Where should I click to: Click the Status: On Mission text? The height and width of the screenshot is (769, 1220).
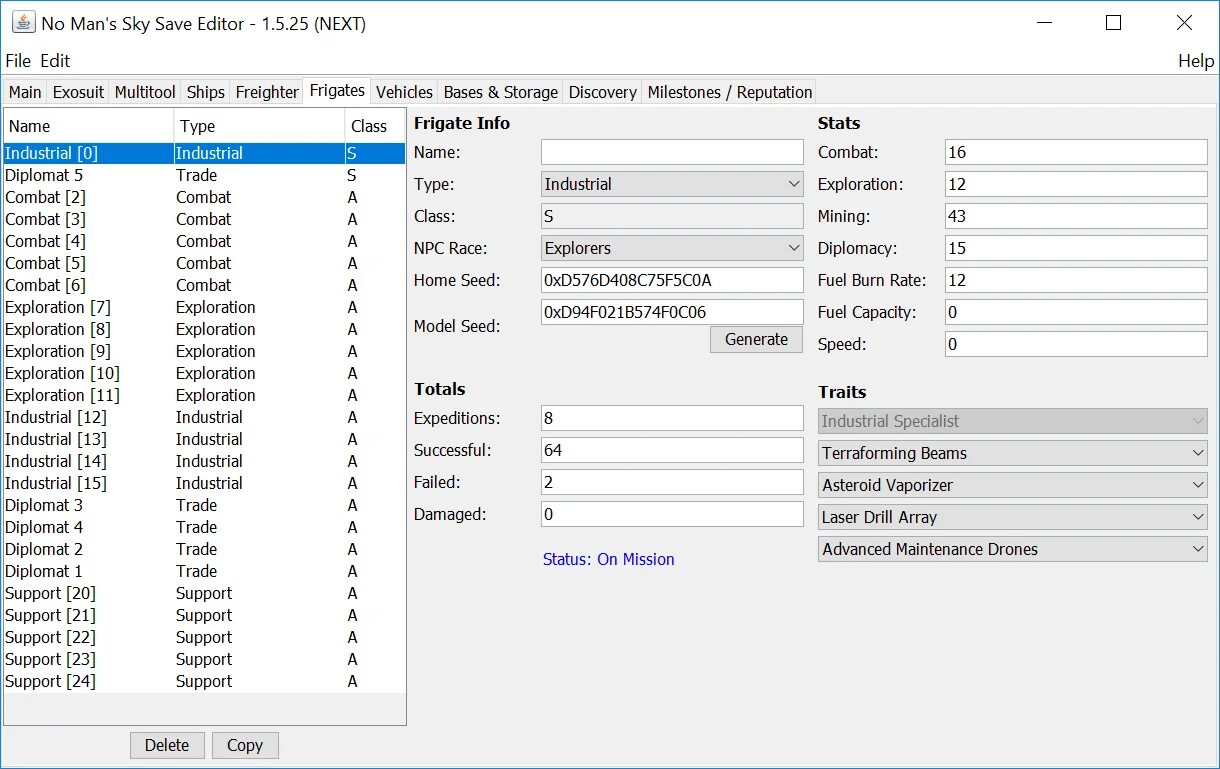[x=608, y=559]
